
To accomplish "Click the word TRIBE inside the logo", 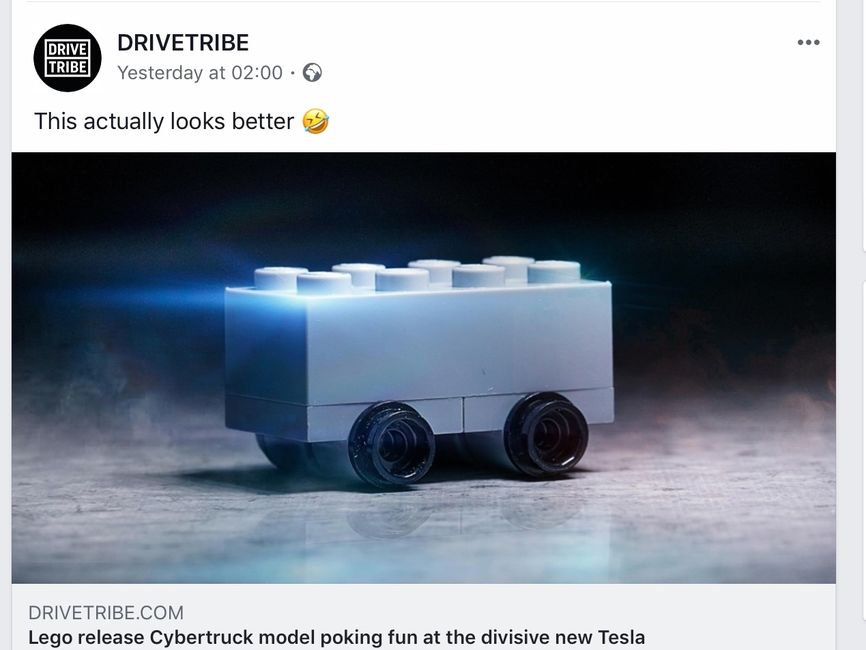I will click(67, 67).
